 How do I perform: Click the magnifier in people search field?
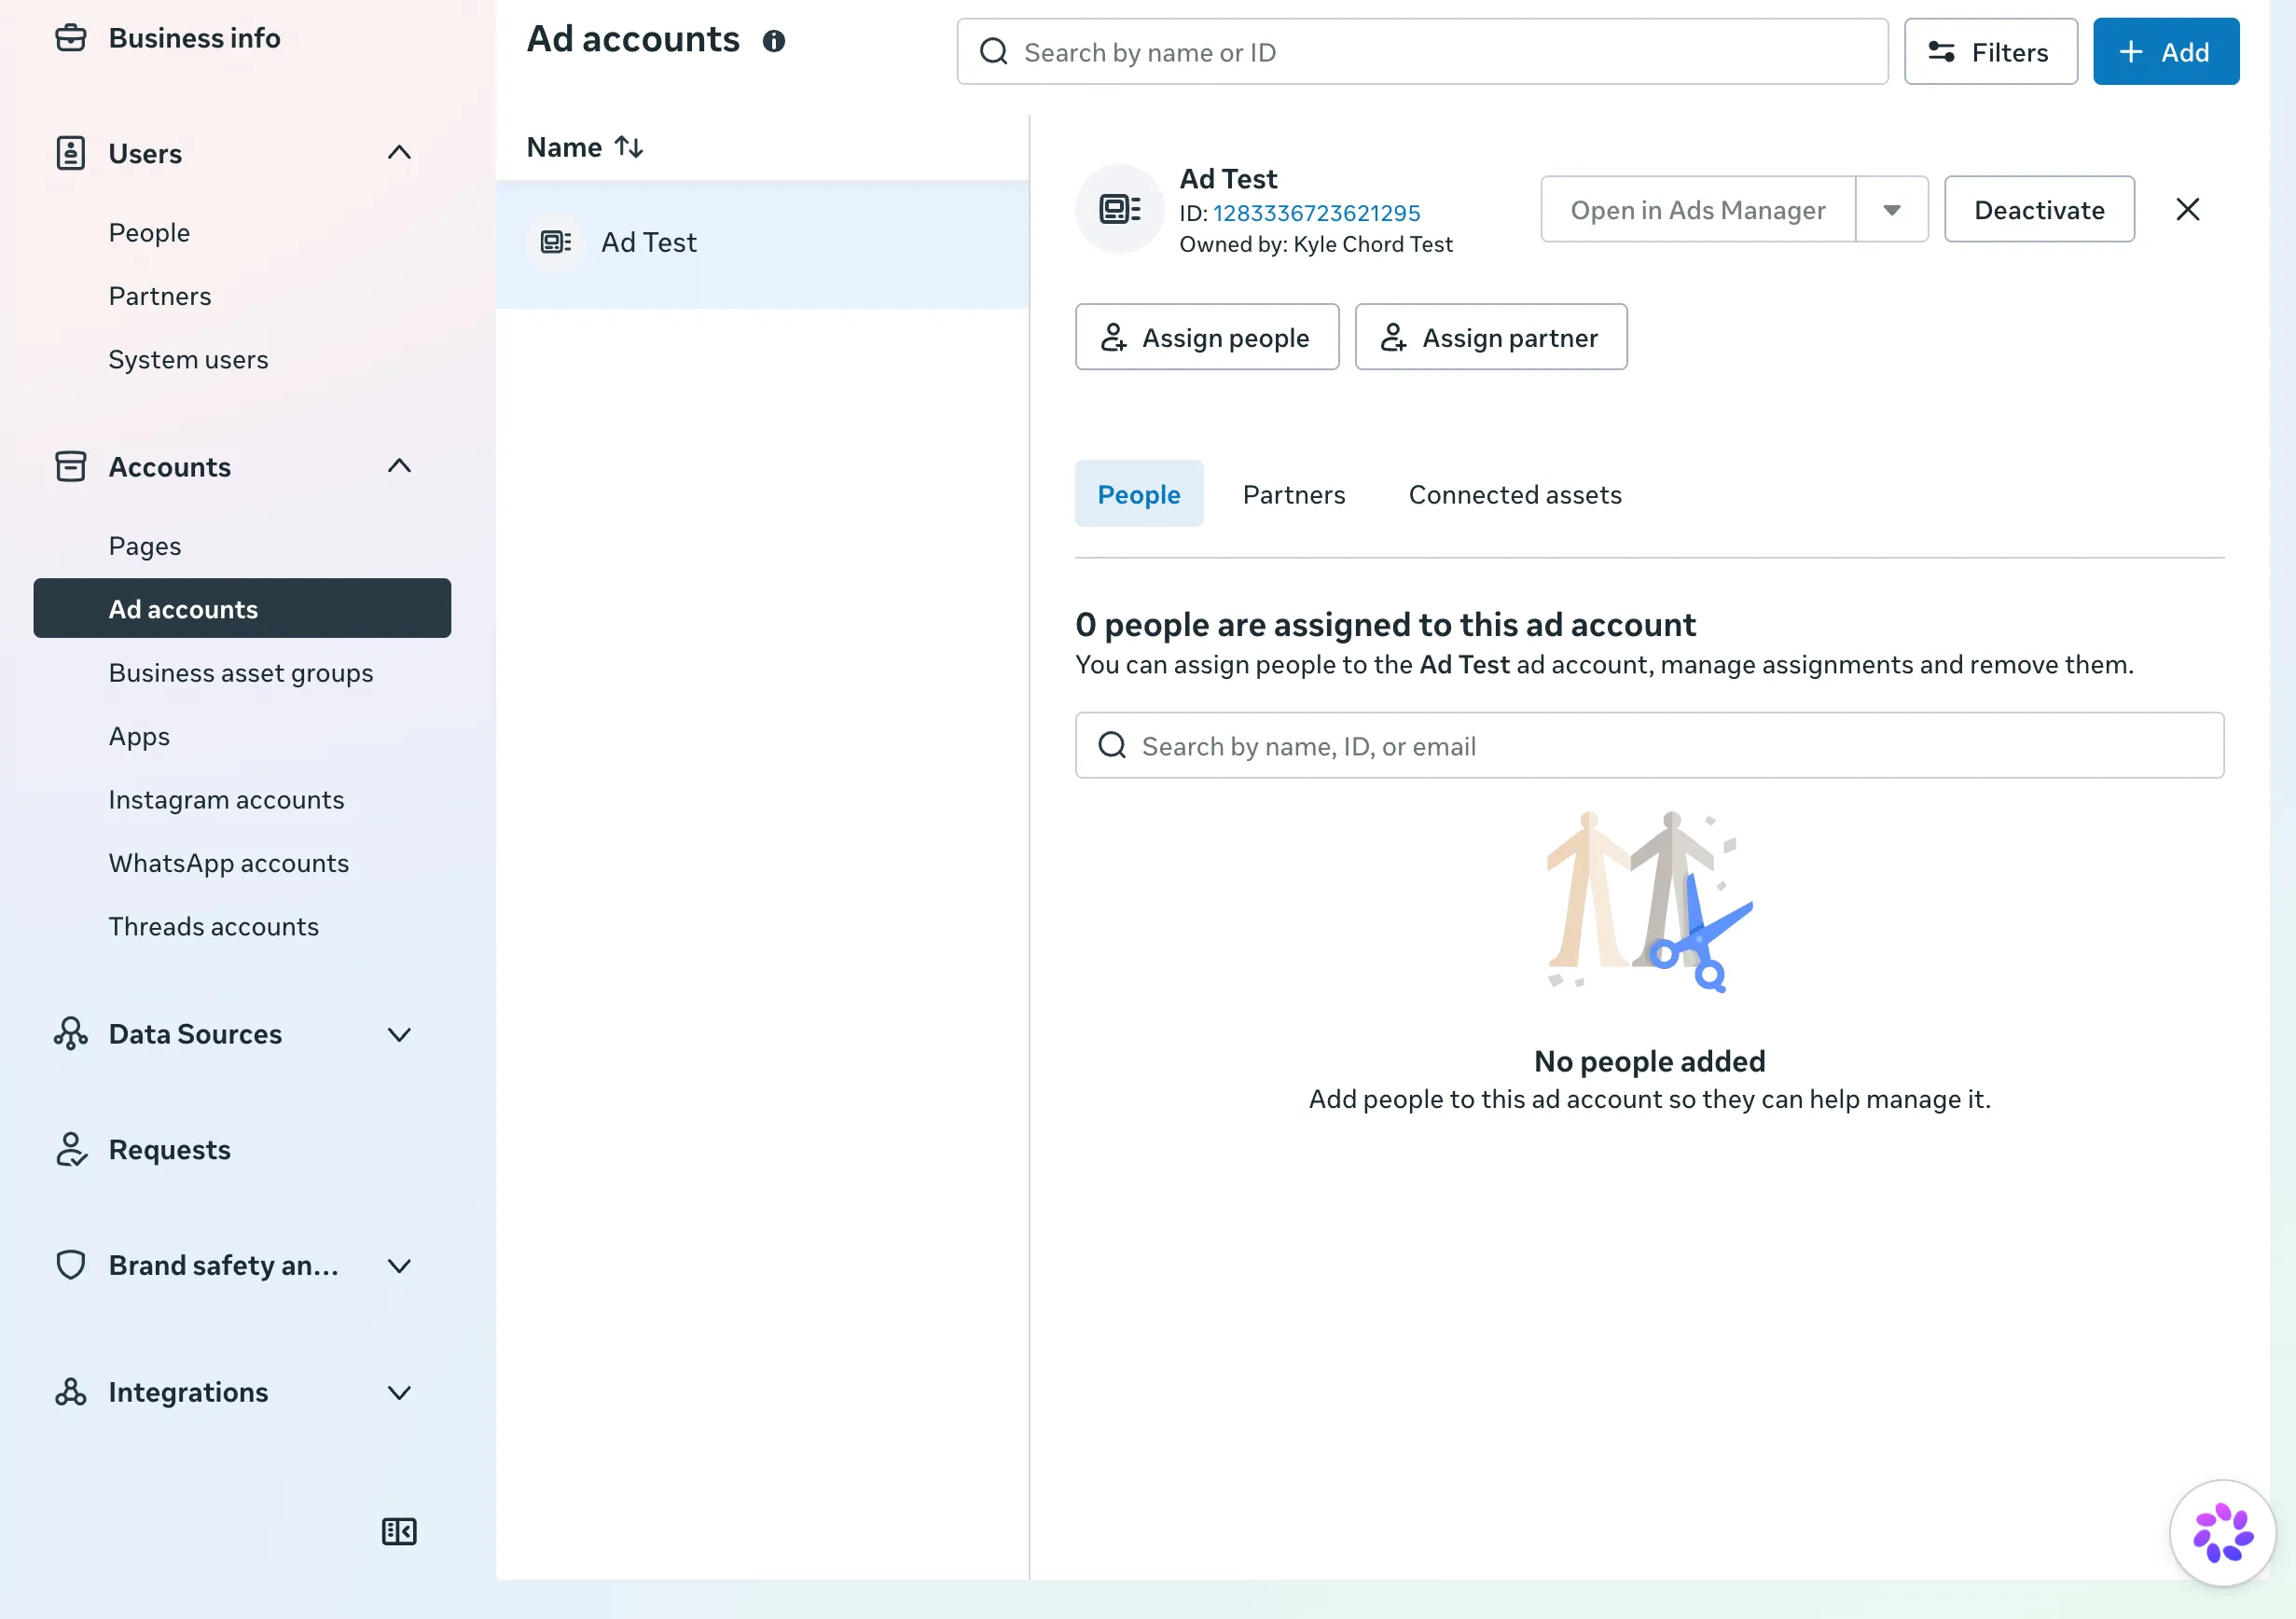(x=1112, y=745)
